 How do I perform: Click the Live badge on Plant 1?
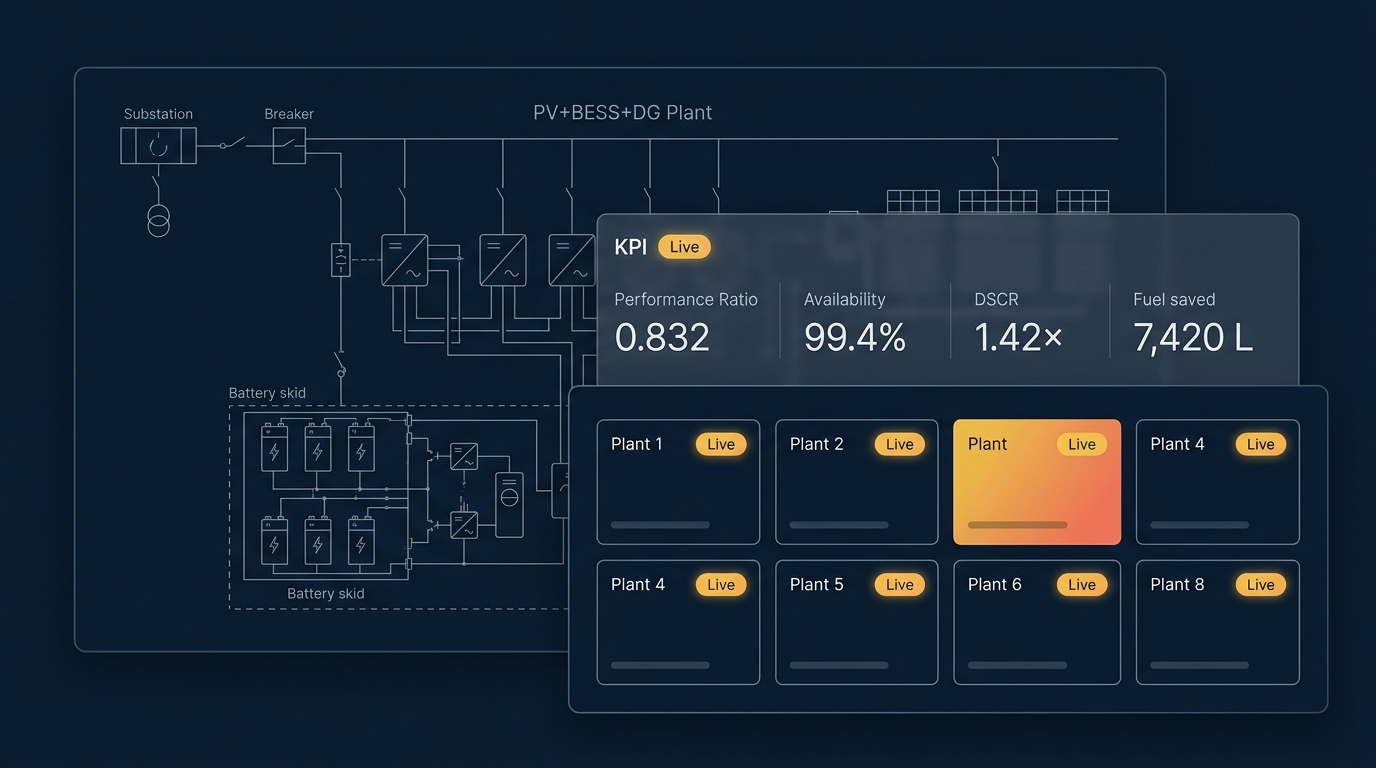click(721, 444)
